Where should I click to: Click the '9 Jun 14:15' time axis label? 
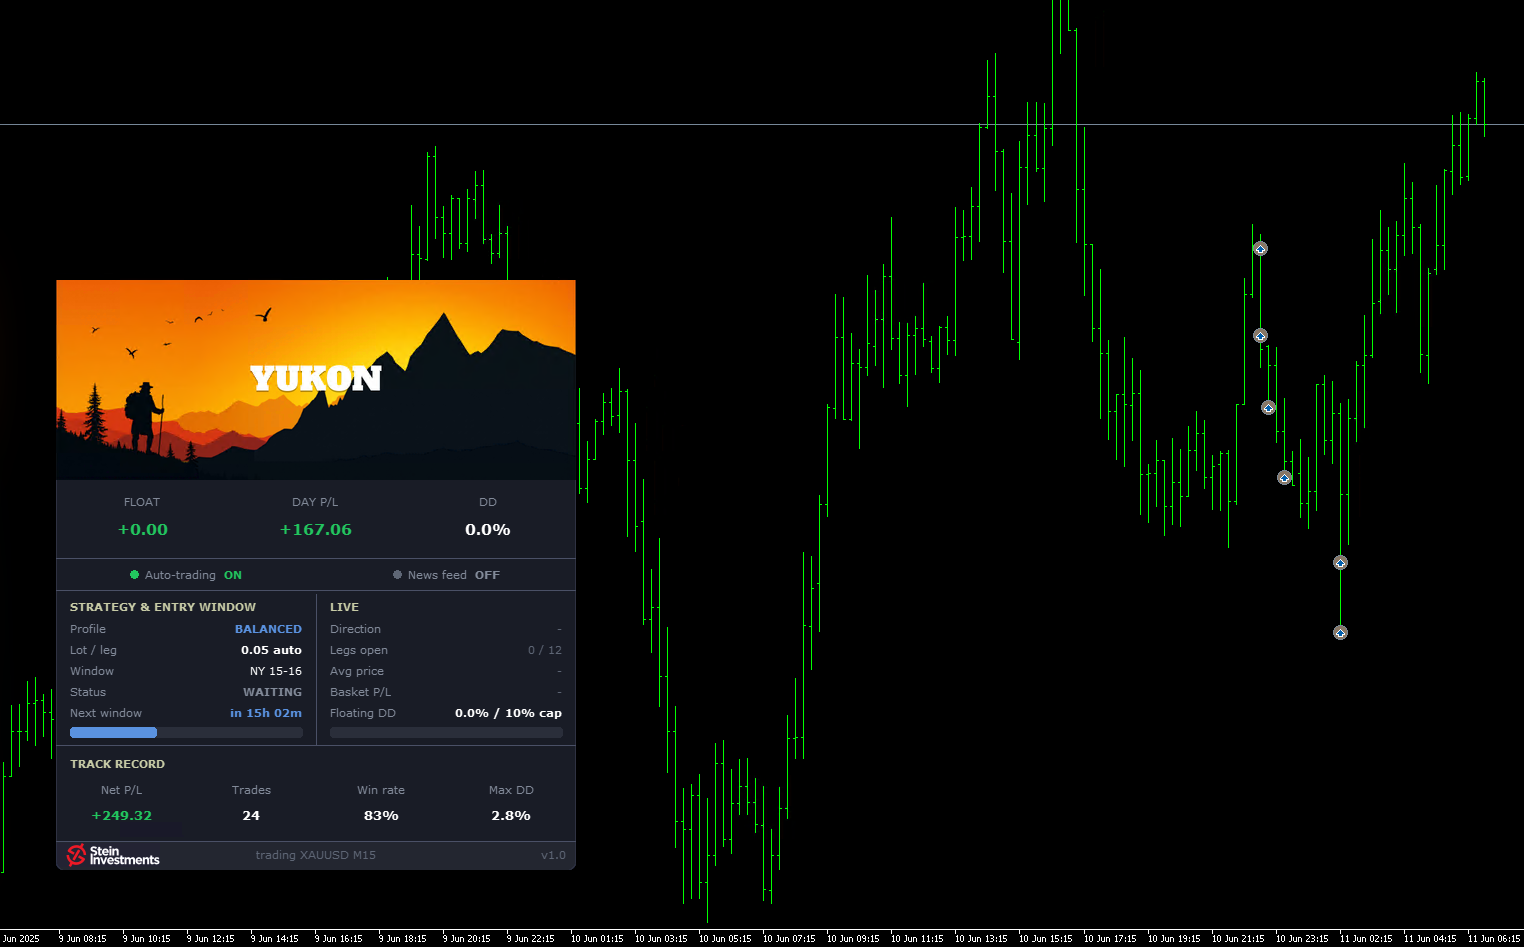click(x=275, y=939)
